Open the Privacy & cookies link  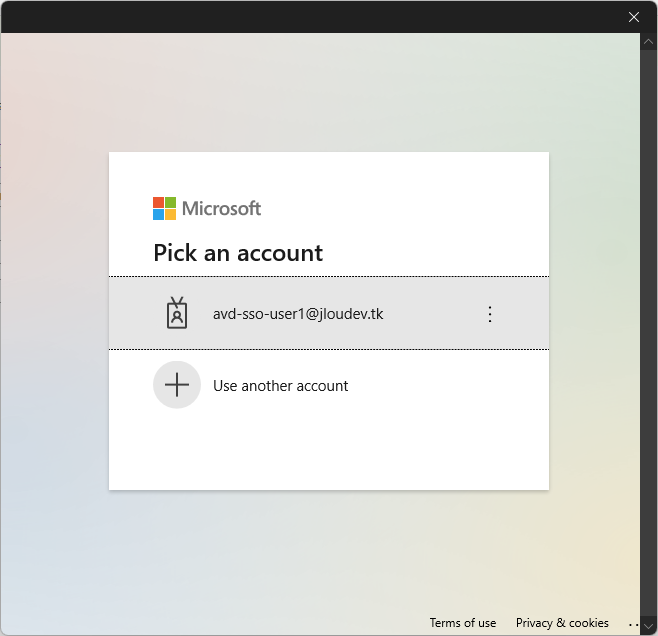pos(562,623)
